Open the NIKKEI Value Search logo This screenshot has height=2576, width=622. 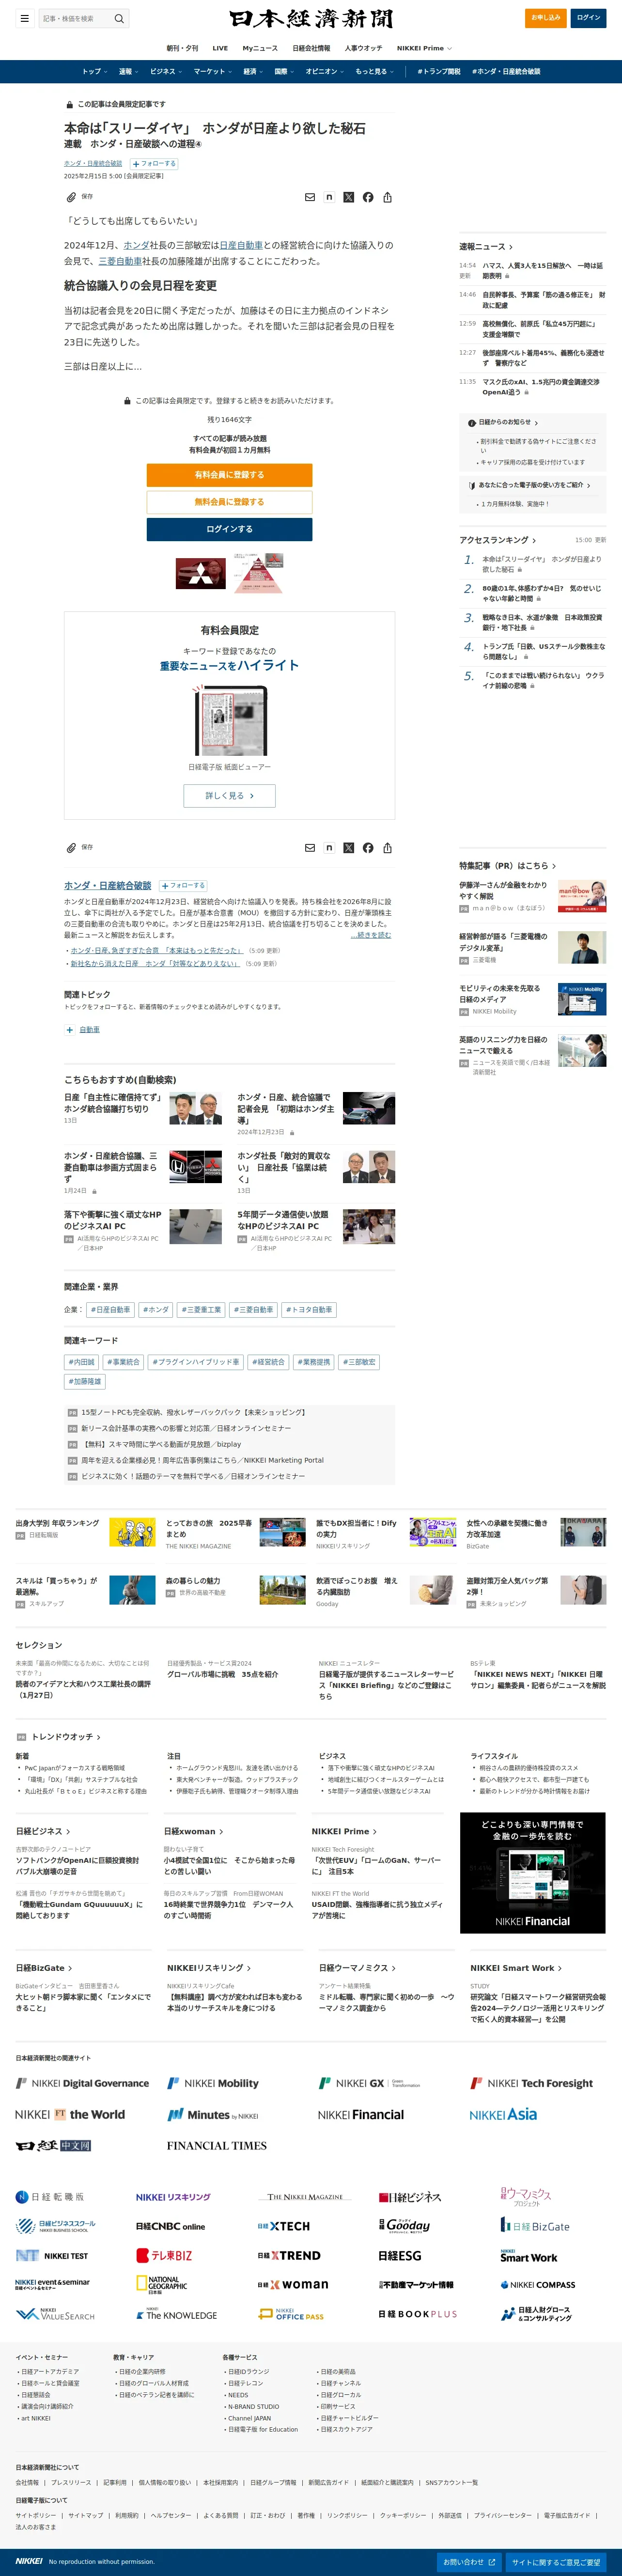[x=55, y=2314]
